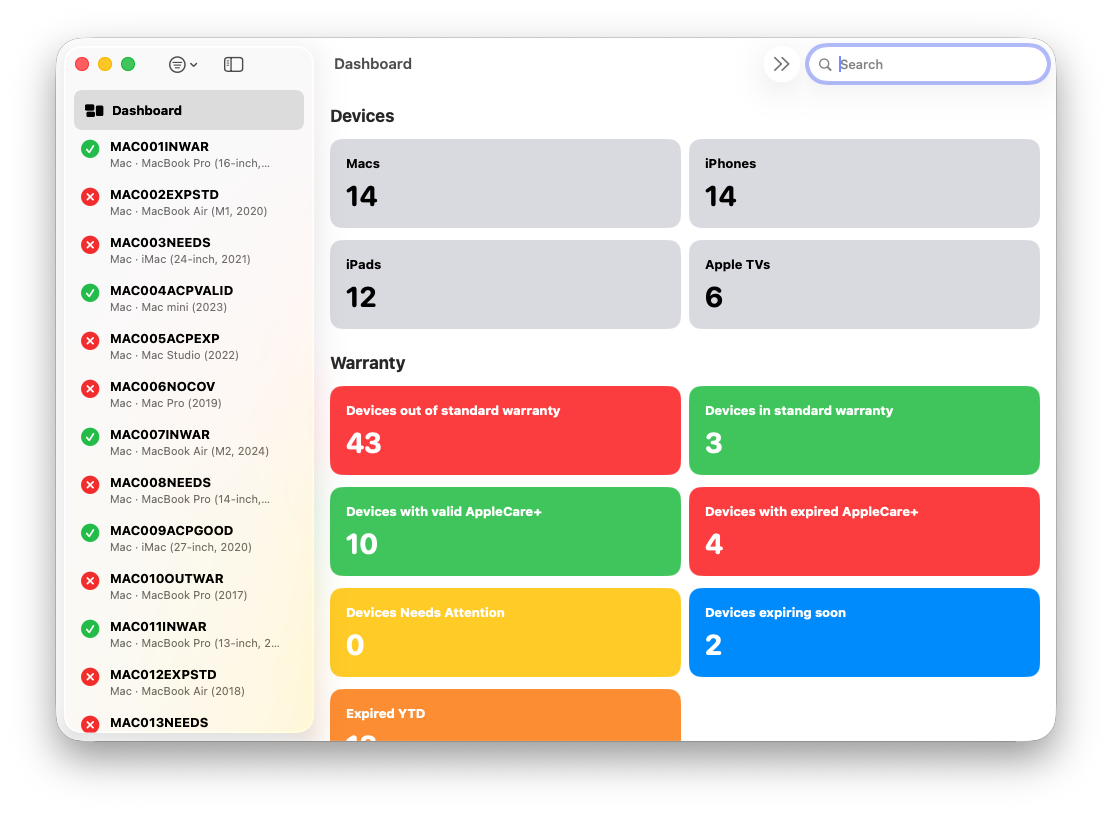Open the chevron next to the filter icon
1112x815 pixels.
(x=193, y=64)
